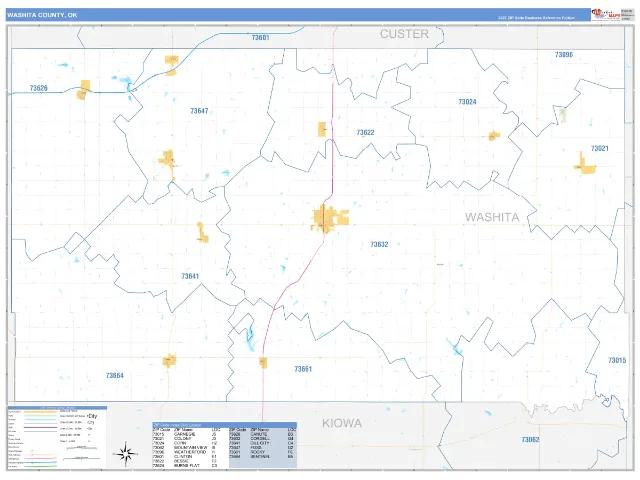Select ZIP code label 73626
640x480 pixels.
tap(38, 88)
